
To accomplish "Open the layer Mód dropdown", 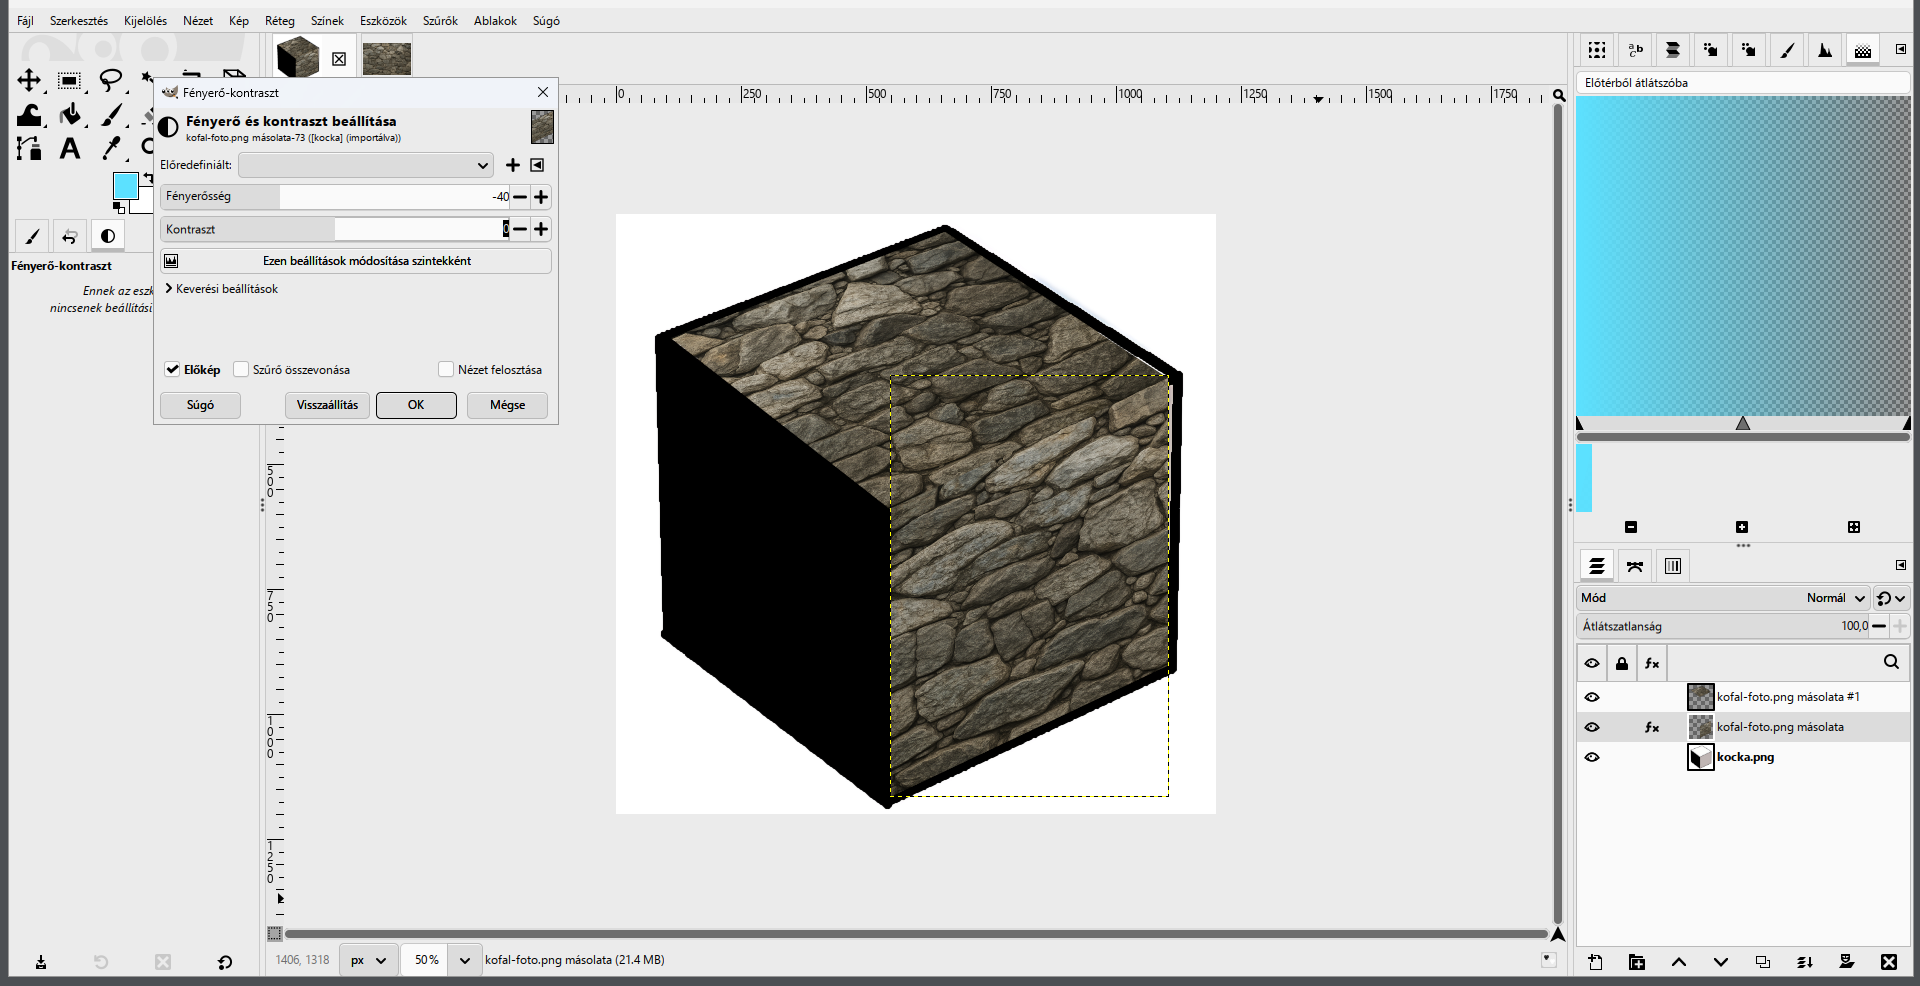I will 1722,598.
